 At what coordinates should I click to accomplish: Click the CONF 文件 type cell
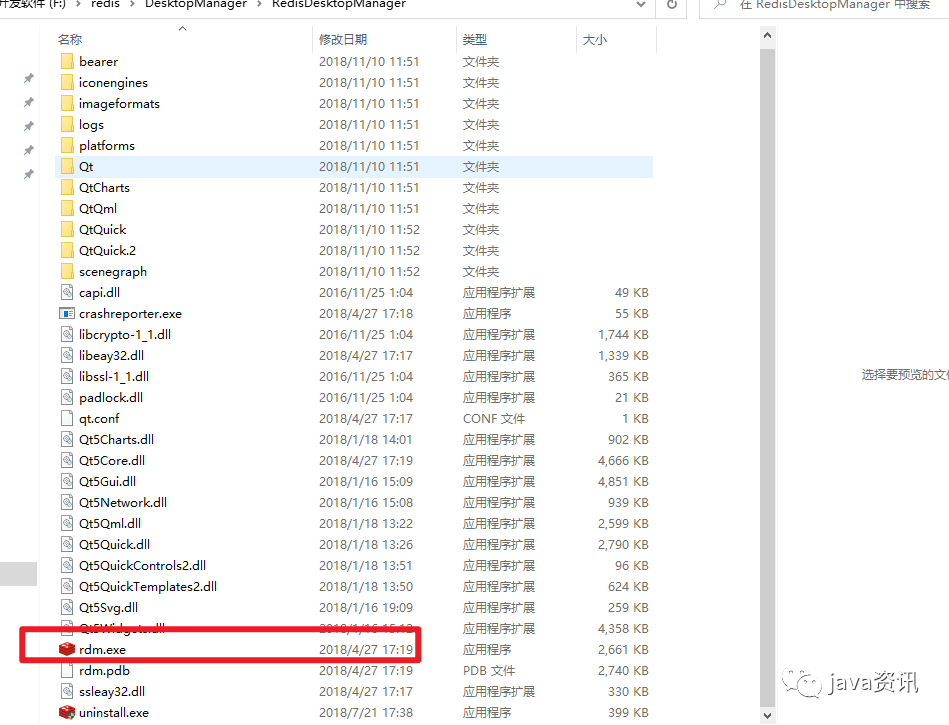coord(494,419)
